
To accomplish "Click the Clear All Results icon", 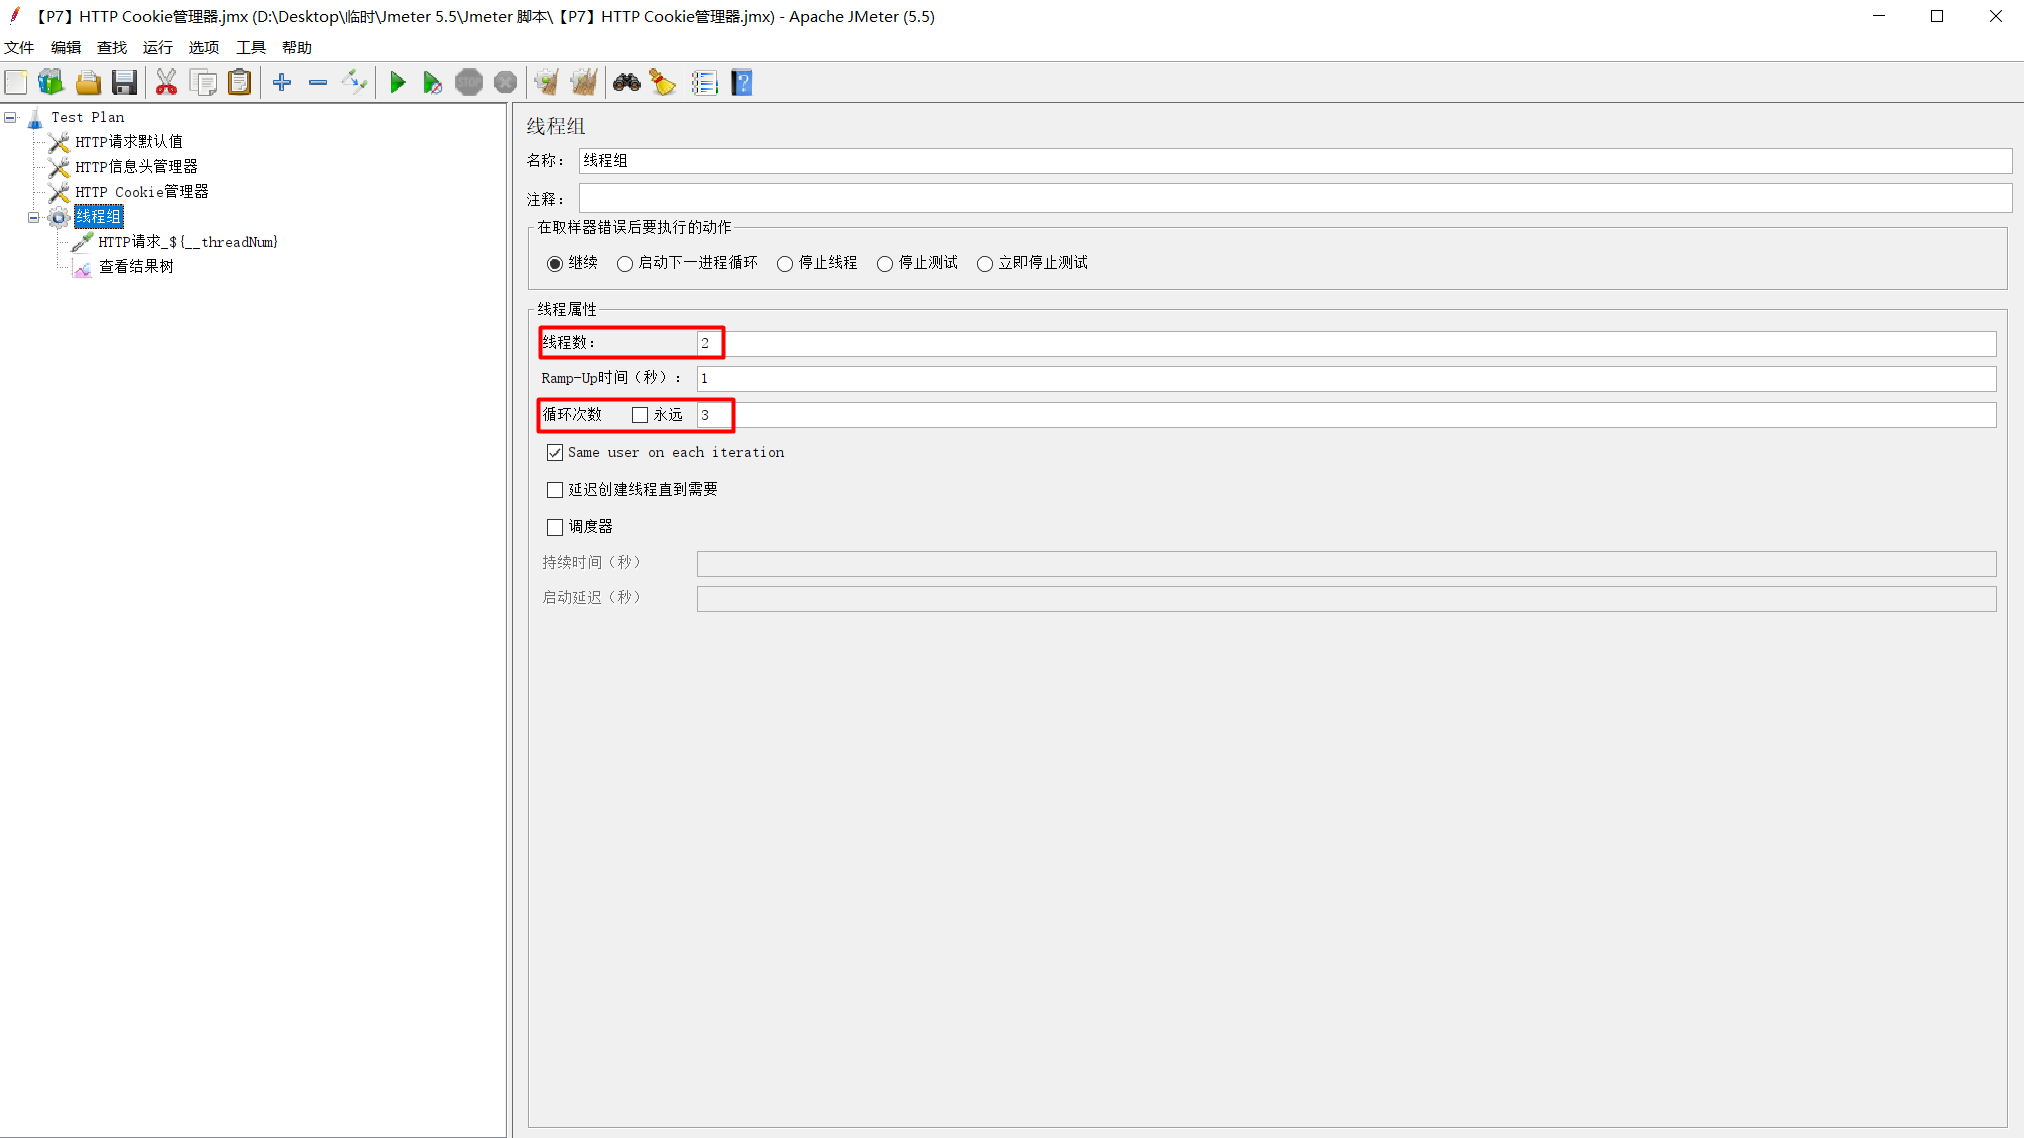I will (x=585, y=83).
